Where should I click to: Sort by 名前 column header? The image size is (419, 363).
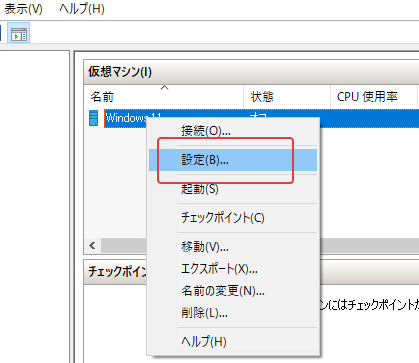point(164,97)
